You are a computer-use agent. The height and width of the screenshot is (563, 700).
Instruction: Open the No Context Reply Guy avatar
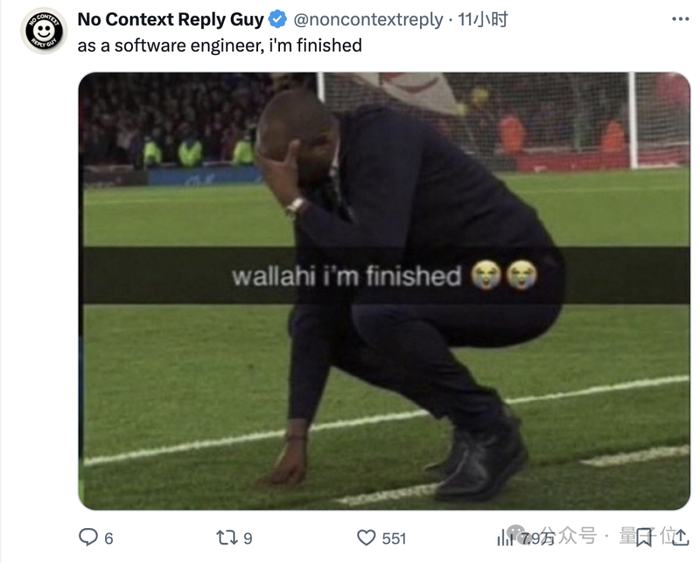click(44, 31)
